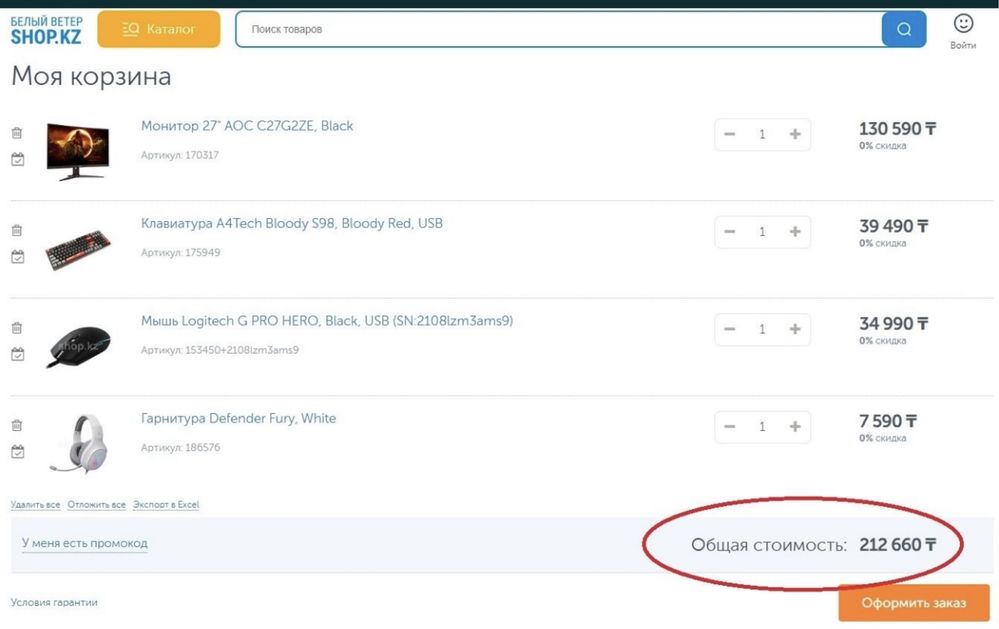Open the Каталог menu
This screenshot has width=999, height=629.
(159, 29)
